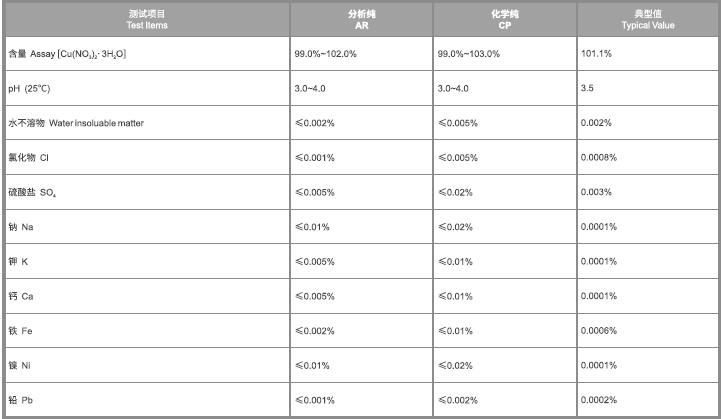
Task: Click the 99.0%~102.0% AR assay cell
Action: pos(325,53)
